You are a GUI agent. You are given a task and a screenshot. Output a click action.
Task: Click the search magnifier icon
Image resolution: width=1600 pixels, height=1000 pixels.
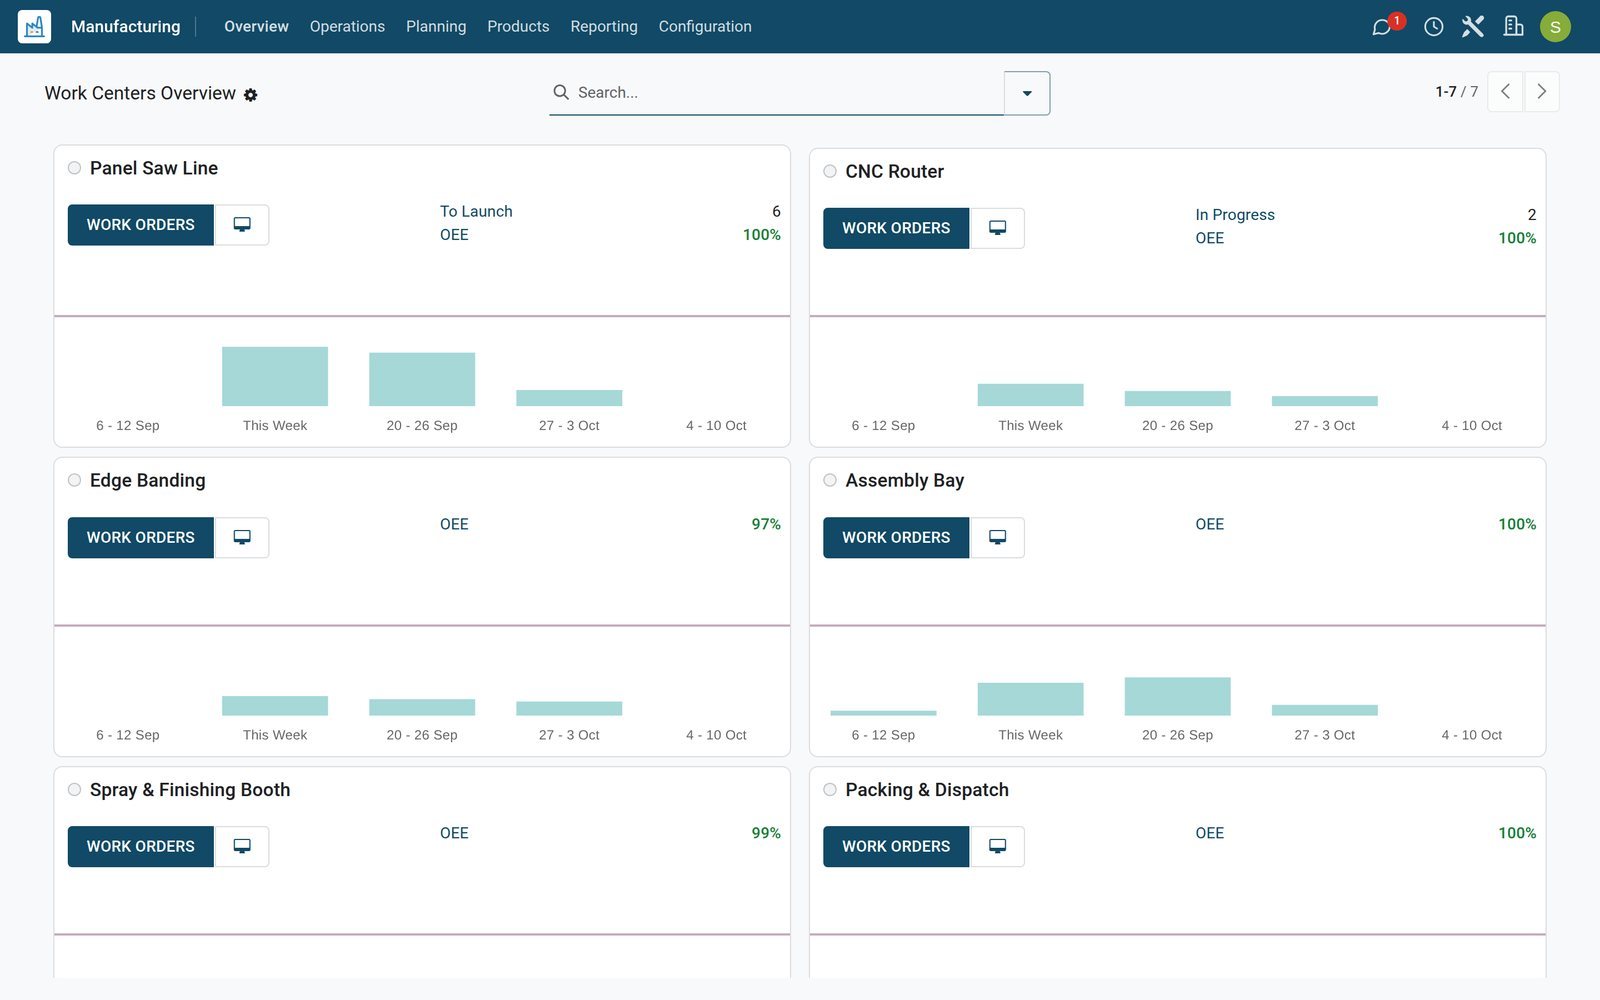[561, 92]
